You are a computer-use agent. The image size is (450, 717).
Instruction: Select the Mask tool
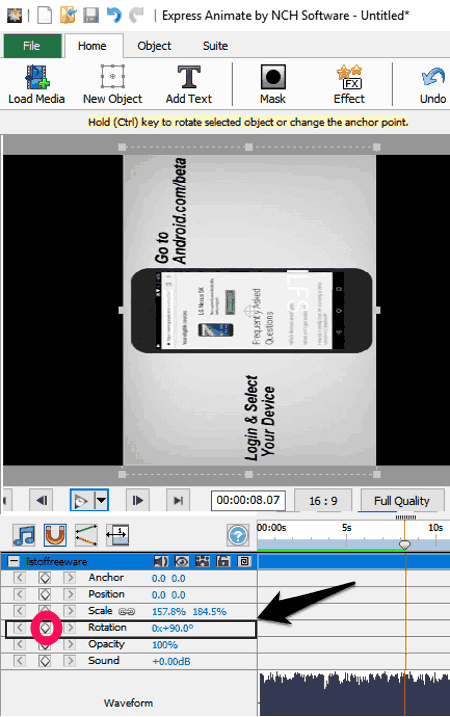tap(273, 85)
